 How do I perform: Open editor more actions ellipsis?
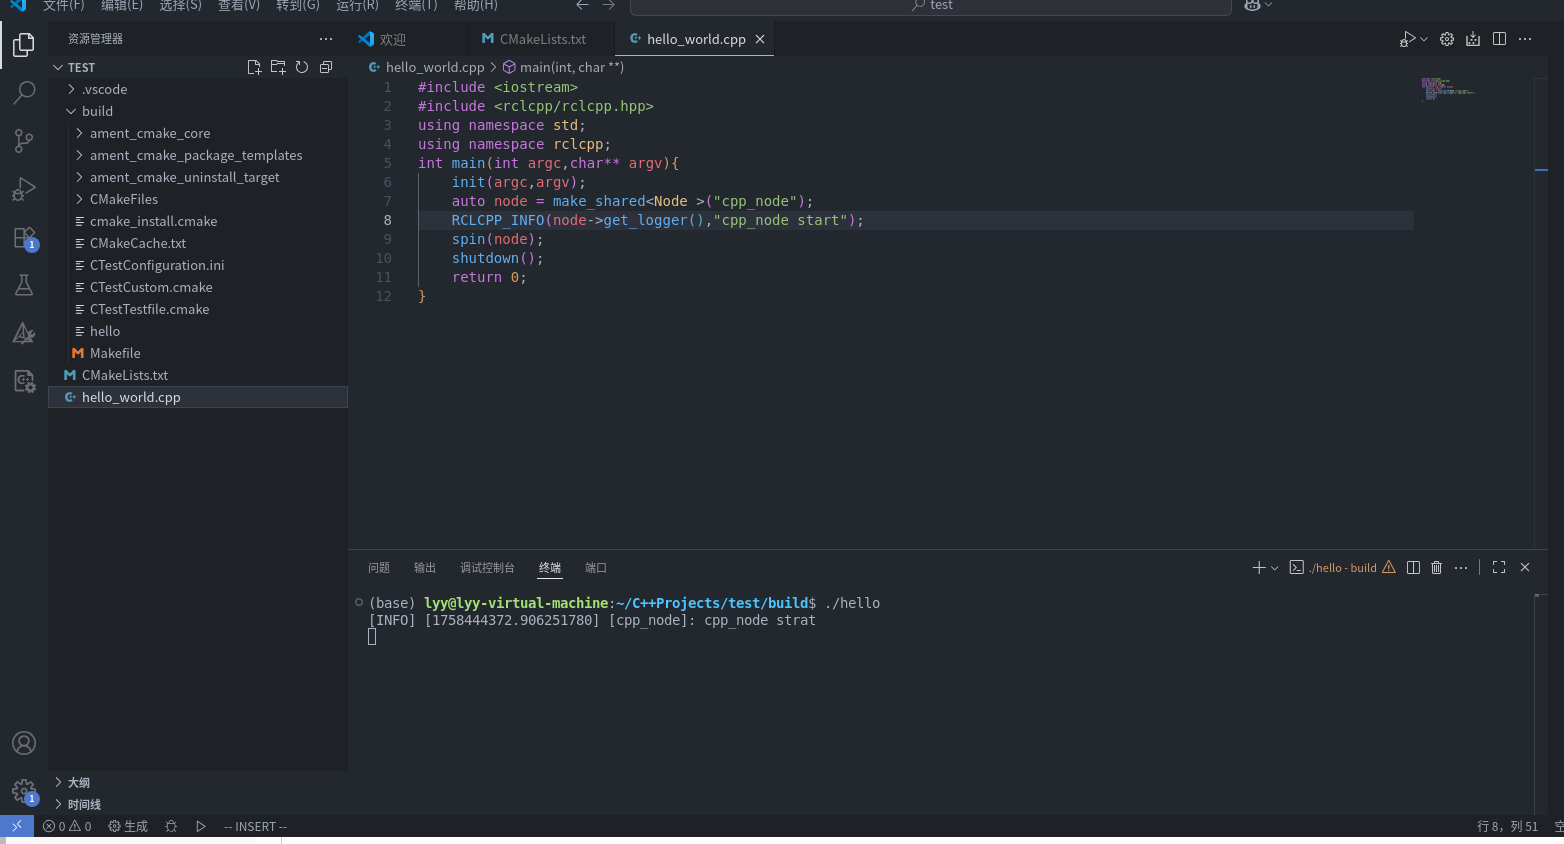coord(1525,39)
